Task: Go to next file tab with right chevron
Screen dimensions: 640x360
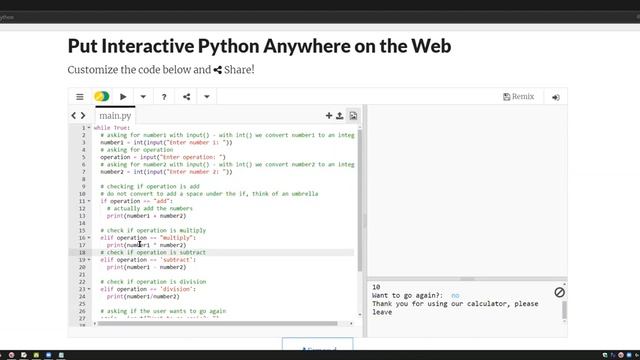Action: [x=83, y=116]
